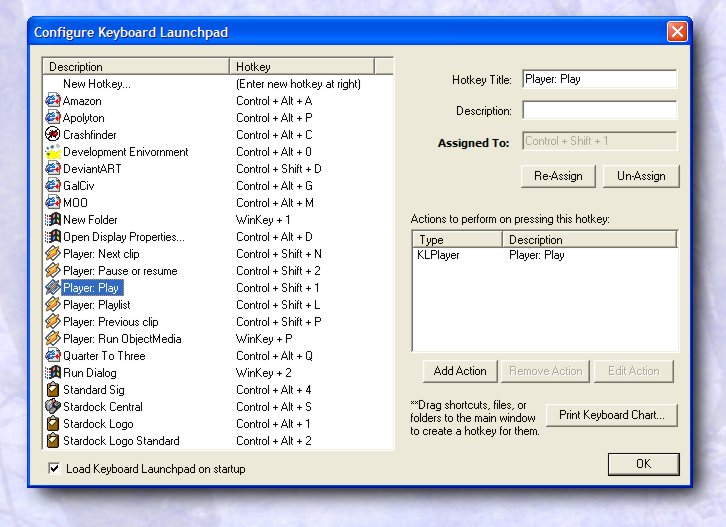Viewport: 726px width, 527px height.
Task: Click the Player: Pause or resume icon
Action: [53, 270]
